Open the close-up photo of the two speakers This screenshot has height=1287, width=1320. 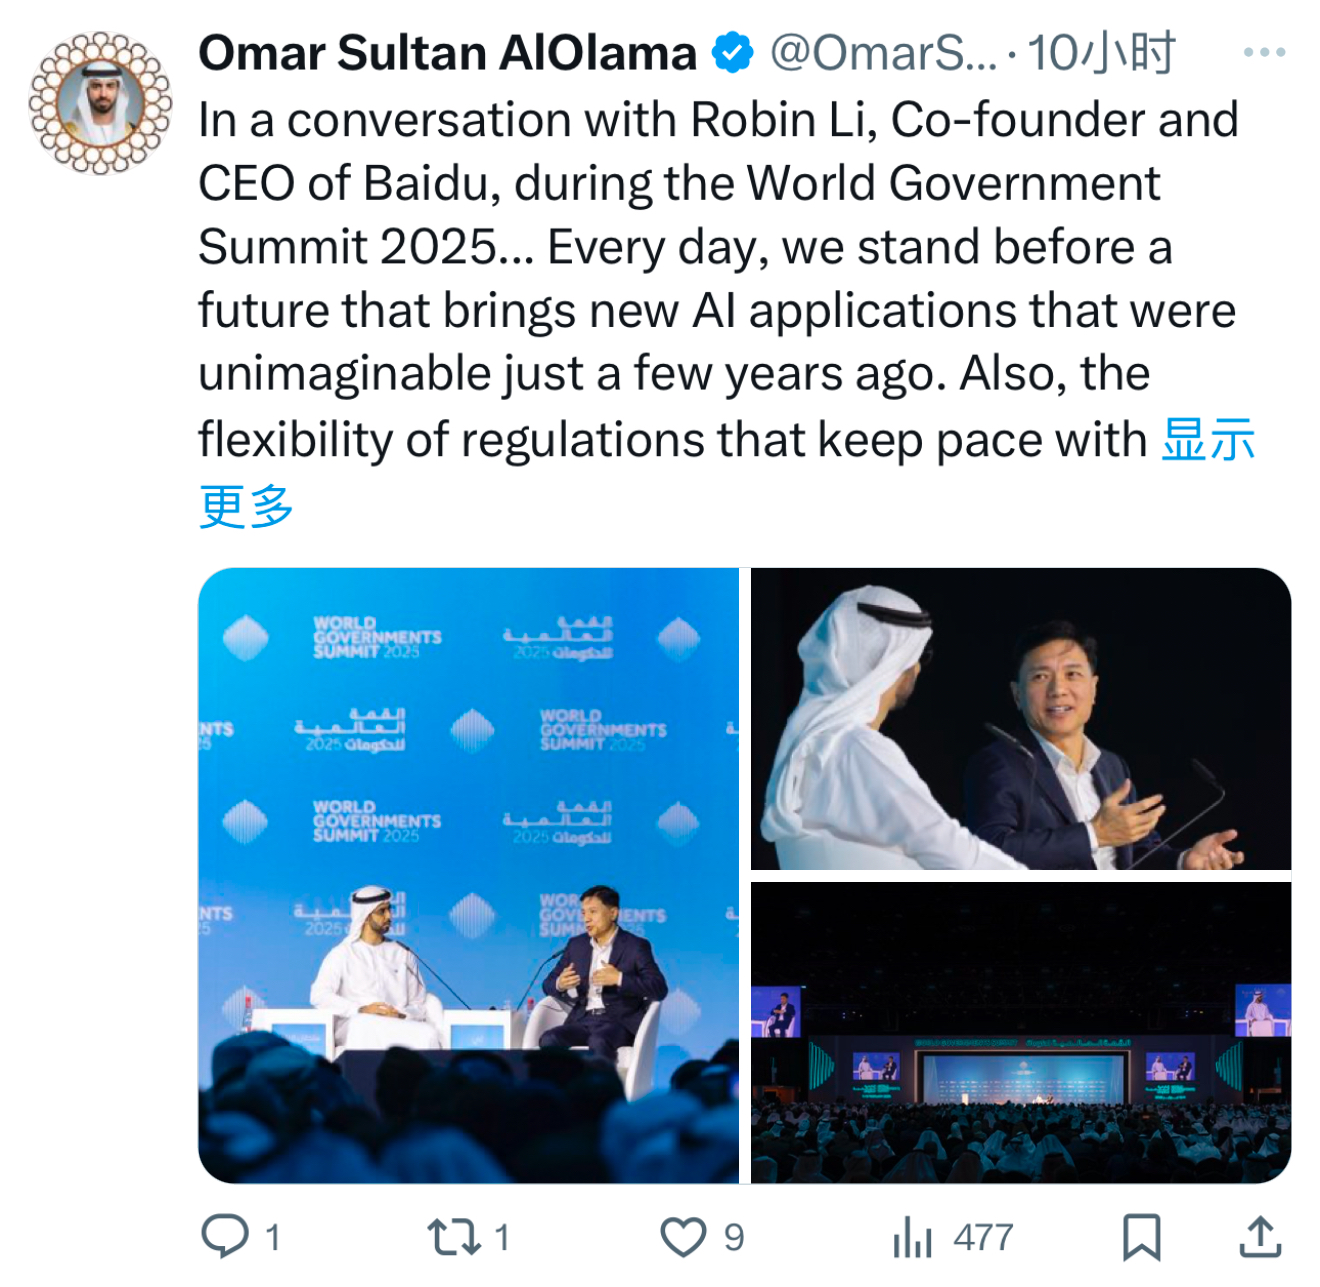[1020, 719]
